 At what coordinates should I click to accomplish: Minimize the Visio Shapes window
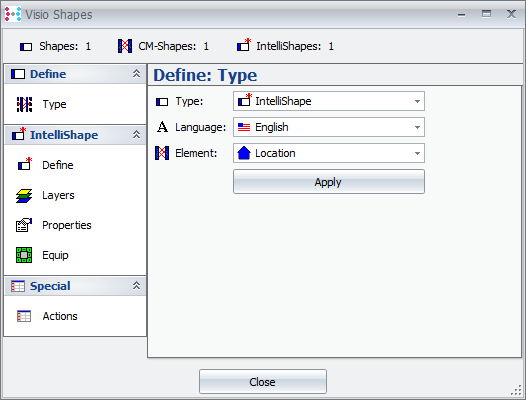461,15
